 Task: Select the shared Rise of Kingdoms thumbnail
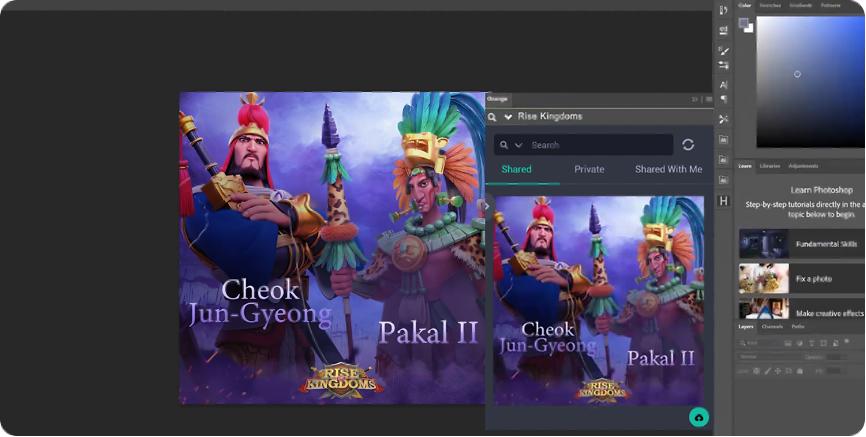click(599, 301)
